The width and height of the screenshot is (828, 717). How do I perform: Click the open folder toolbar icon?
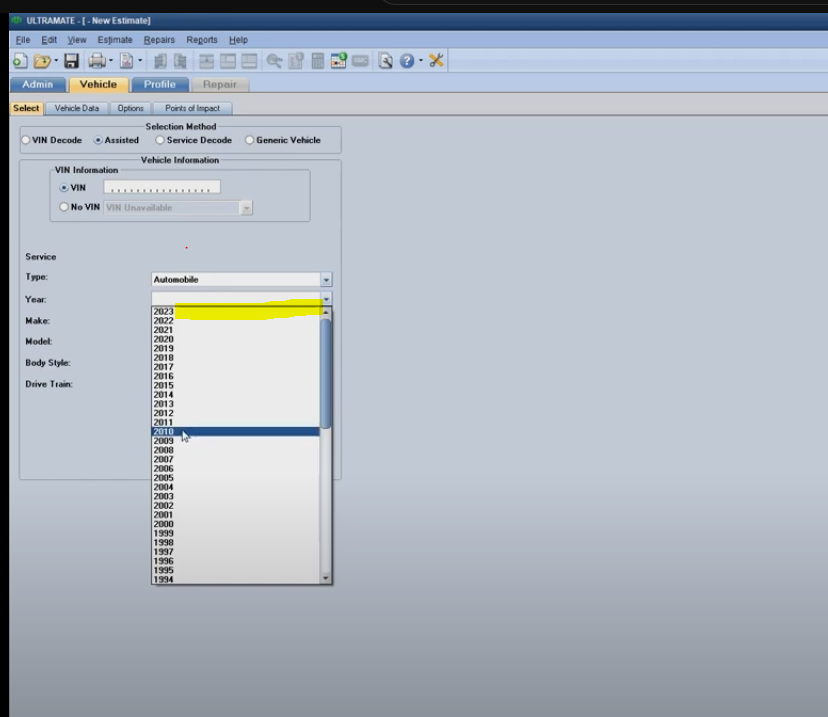[x=42, y=62]
